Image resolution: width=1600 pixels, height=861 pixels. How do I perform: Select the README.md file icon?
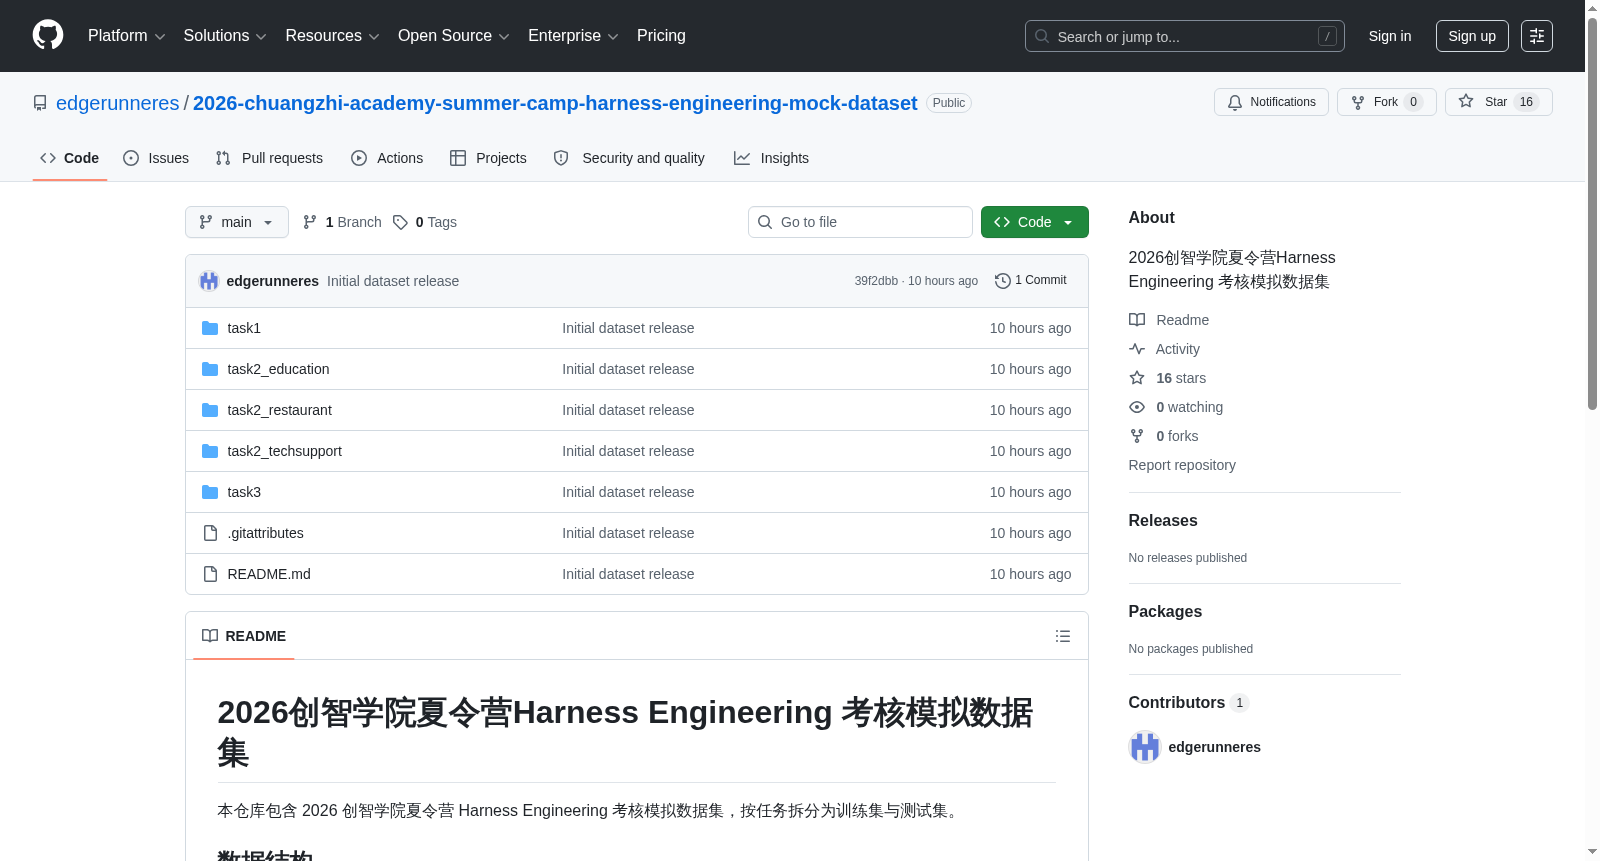(210, 574)
